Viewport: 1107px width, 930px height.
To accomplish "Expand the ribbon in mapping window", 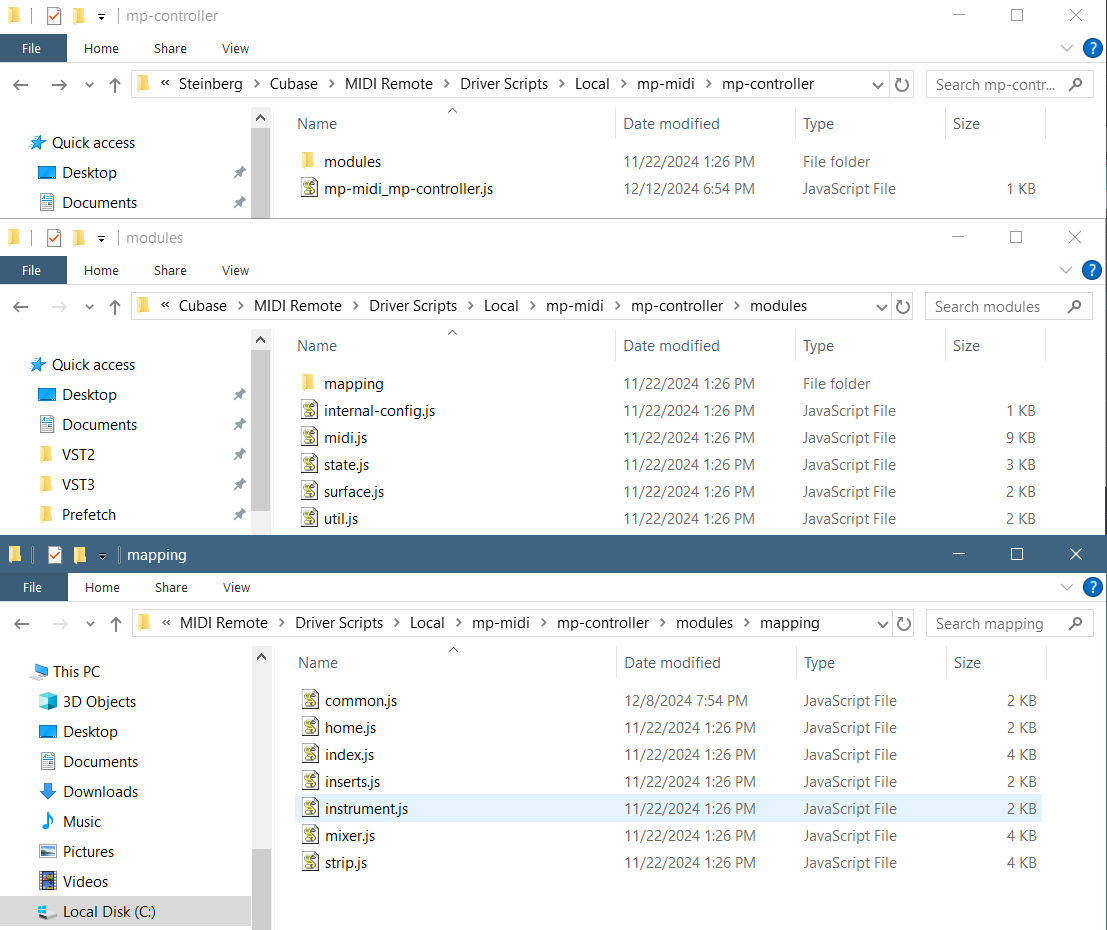I will point(1067,587).
